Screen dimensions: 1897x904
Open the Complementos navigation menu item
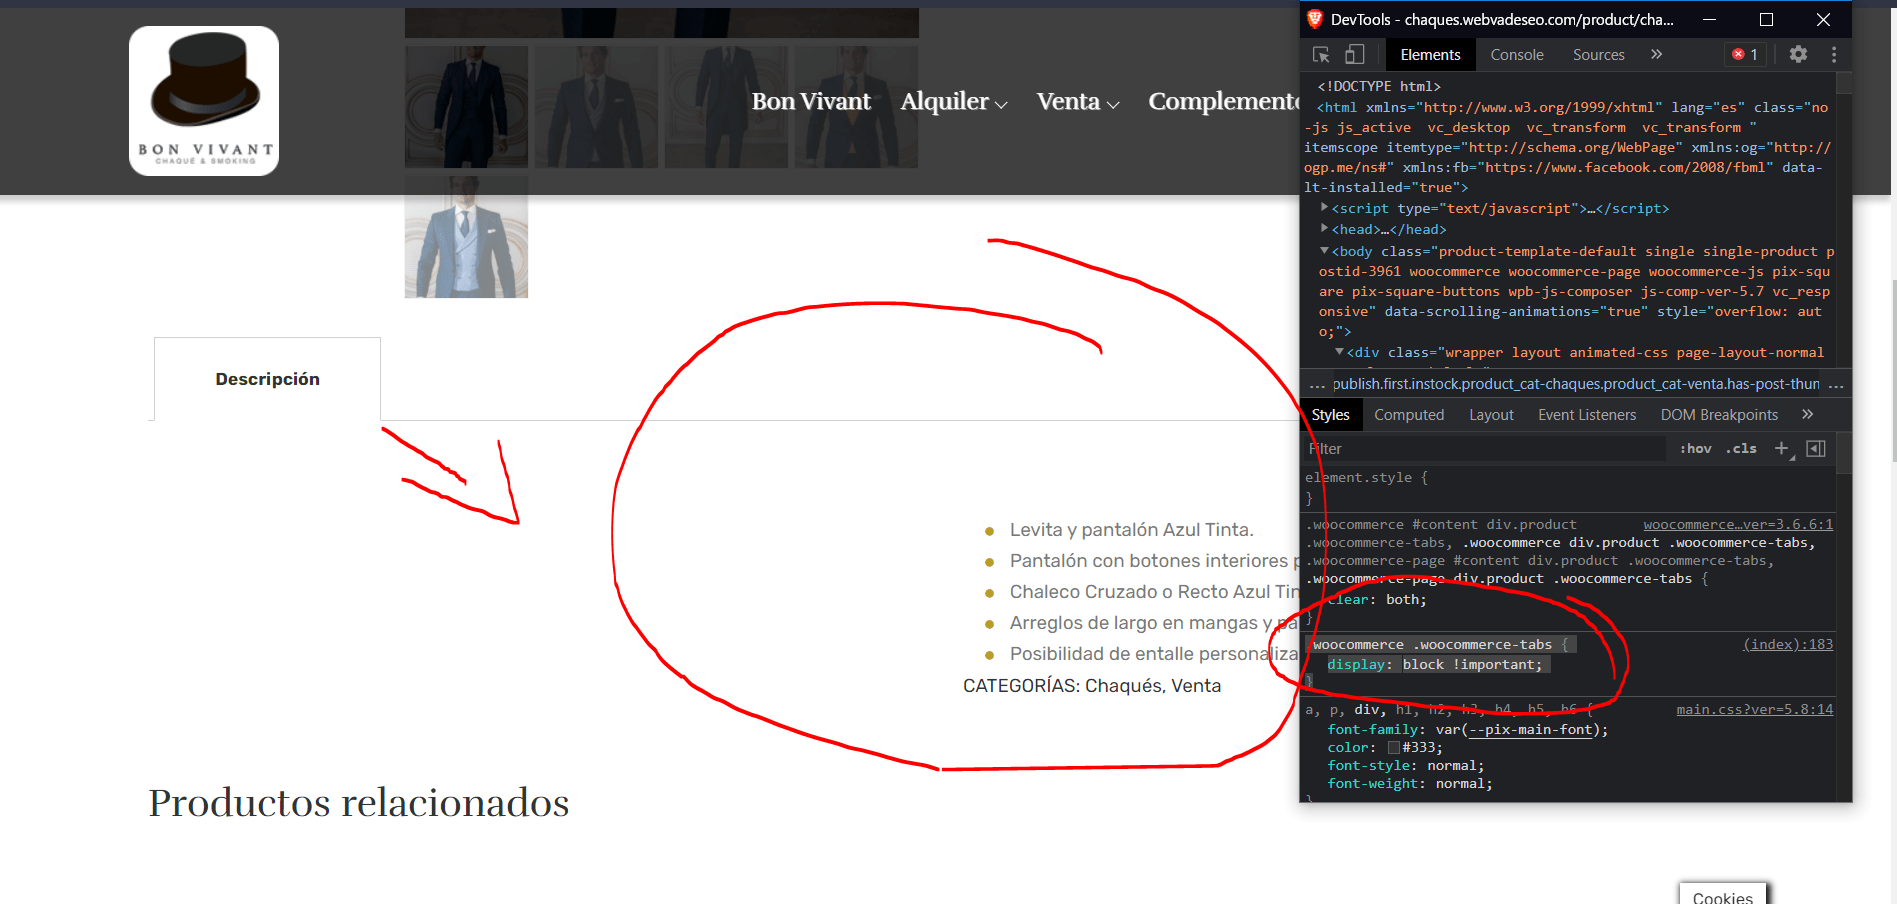(x=1223, y=101)
